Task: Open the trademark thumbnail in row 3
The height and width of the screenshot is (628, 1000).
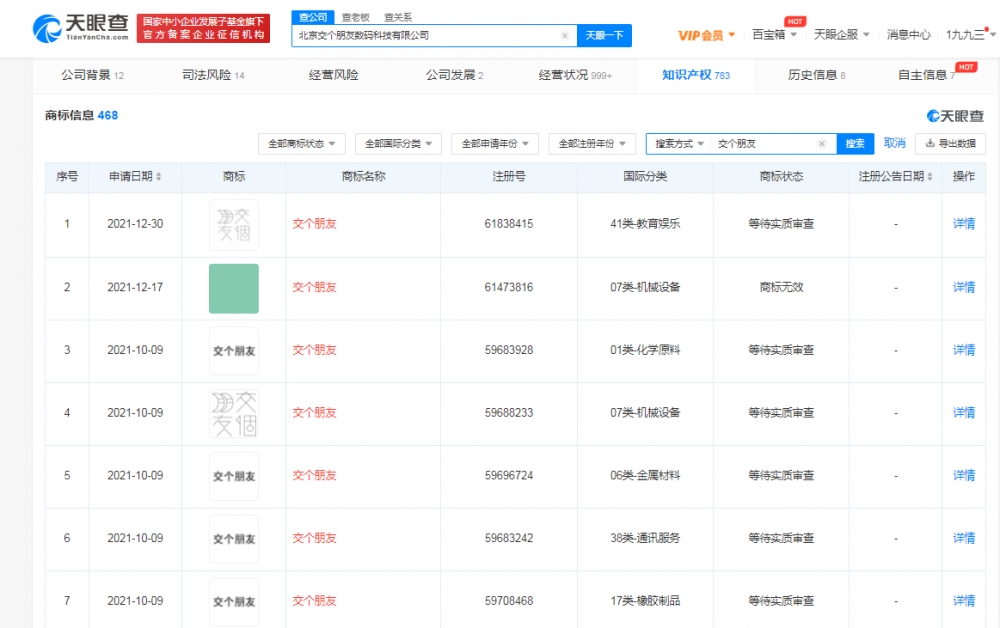Action: (234, 351)
